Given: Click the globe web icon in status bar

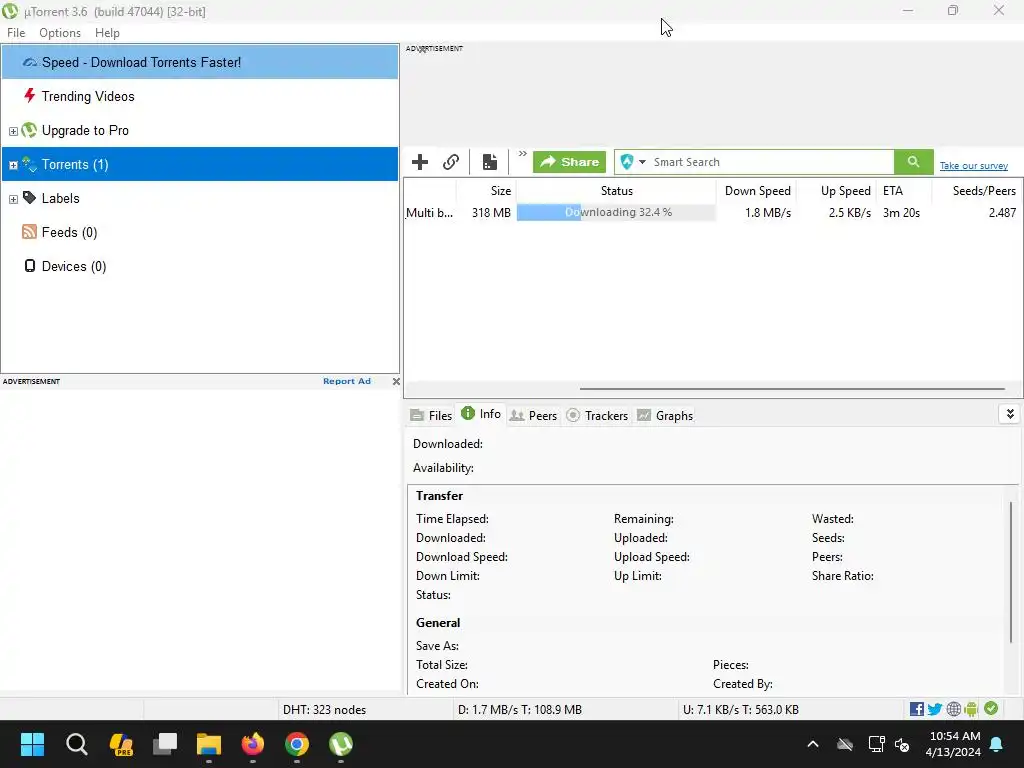Looking at the screenshot, I should pyautogui.click(x=953, y=709).
